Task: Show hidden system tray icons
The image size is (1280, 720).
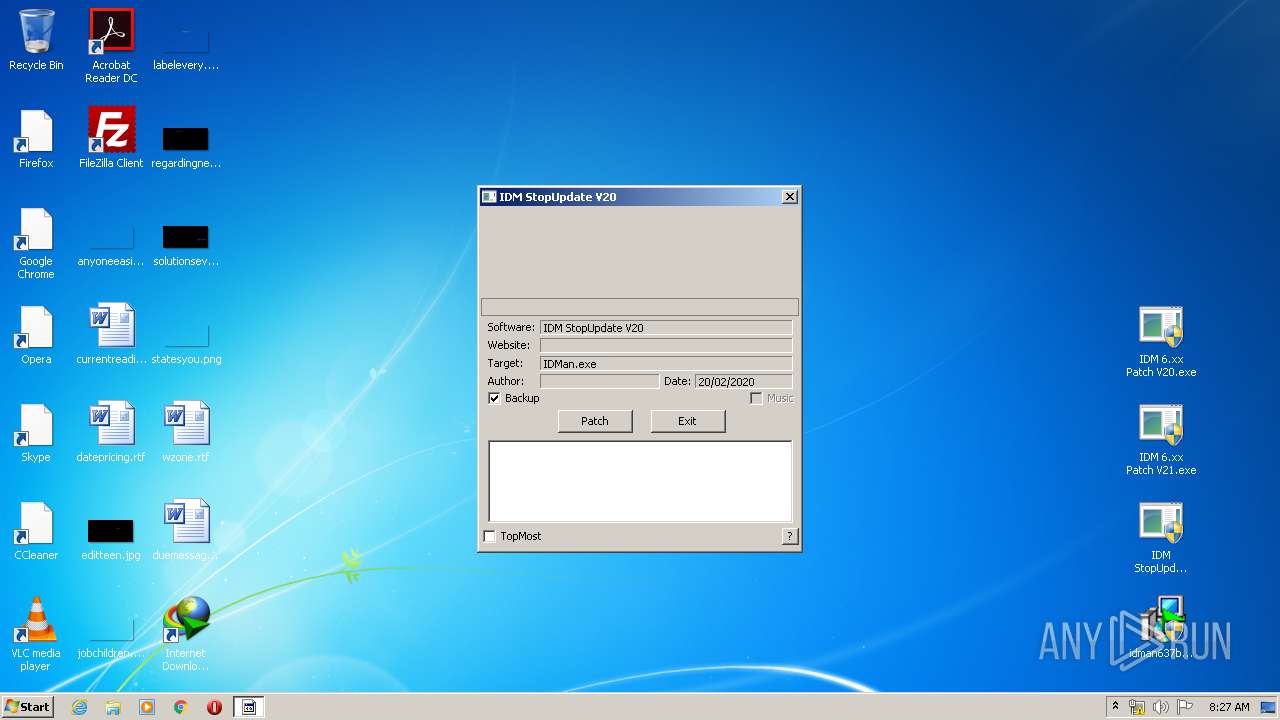Action: pos(1115,707)
